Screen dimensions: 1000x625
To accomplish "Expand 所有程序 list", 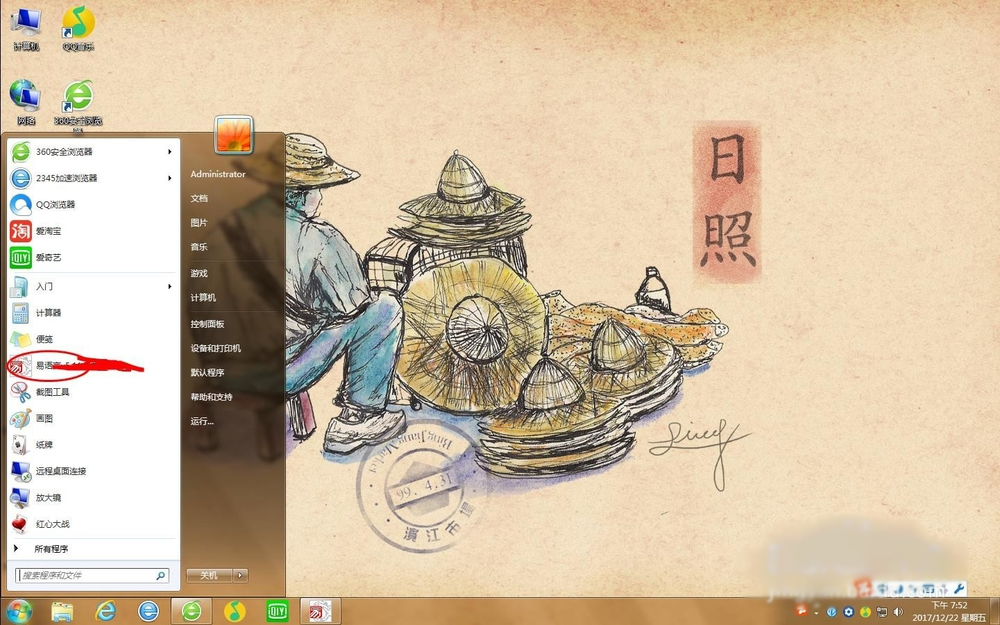I will coord(92,548).
